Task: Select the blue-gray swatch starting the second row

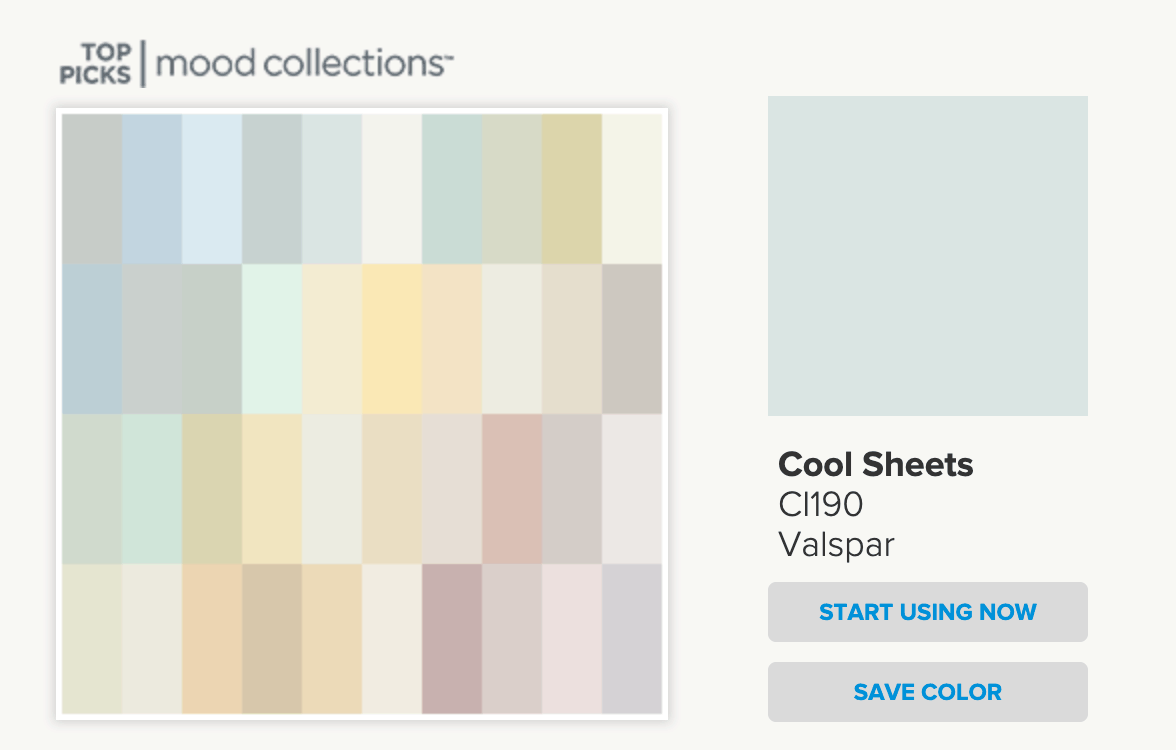Action: 92,339
